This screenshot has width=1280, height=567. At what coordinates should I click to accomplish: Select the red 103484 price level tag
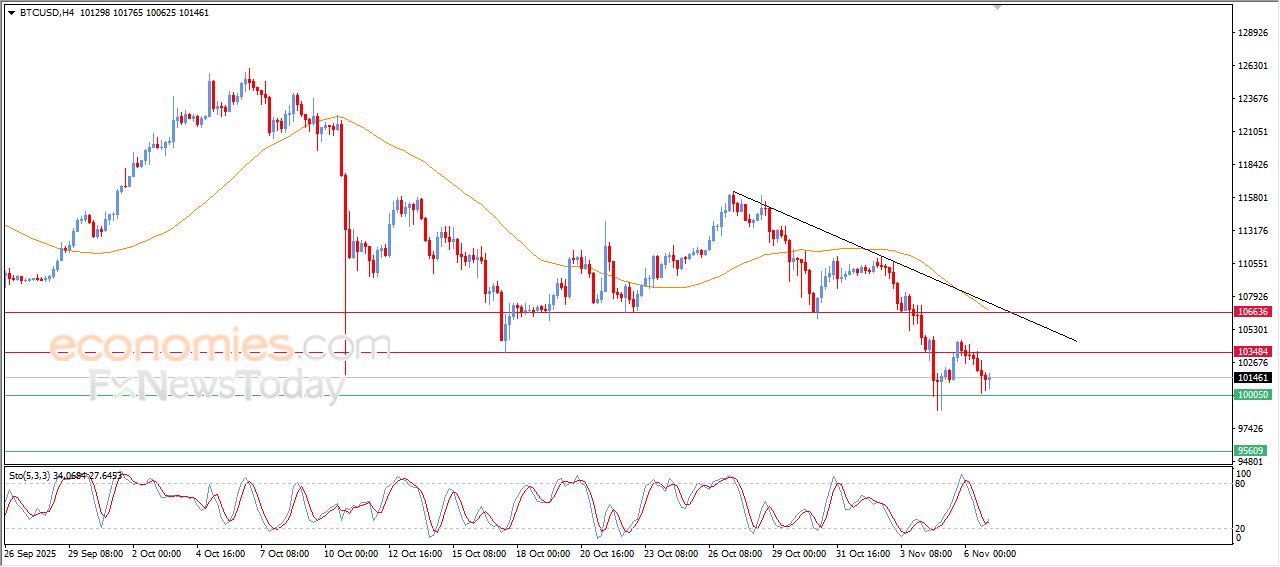[1253, 352]
